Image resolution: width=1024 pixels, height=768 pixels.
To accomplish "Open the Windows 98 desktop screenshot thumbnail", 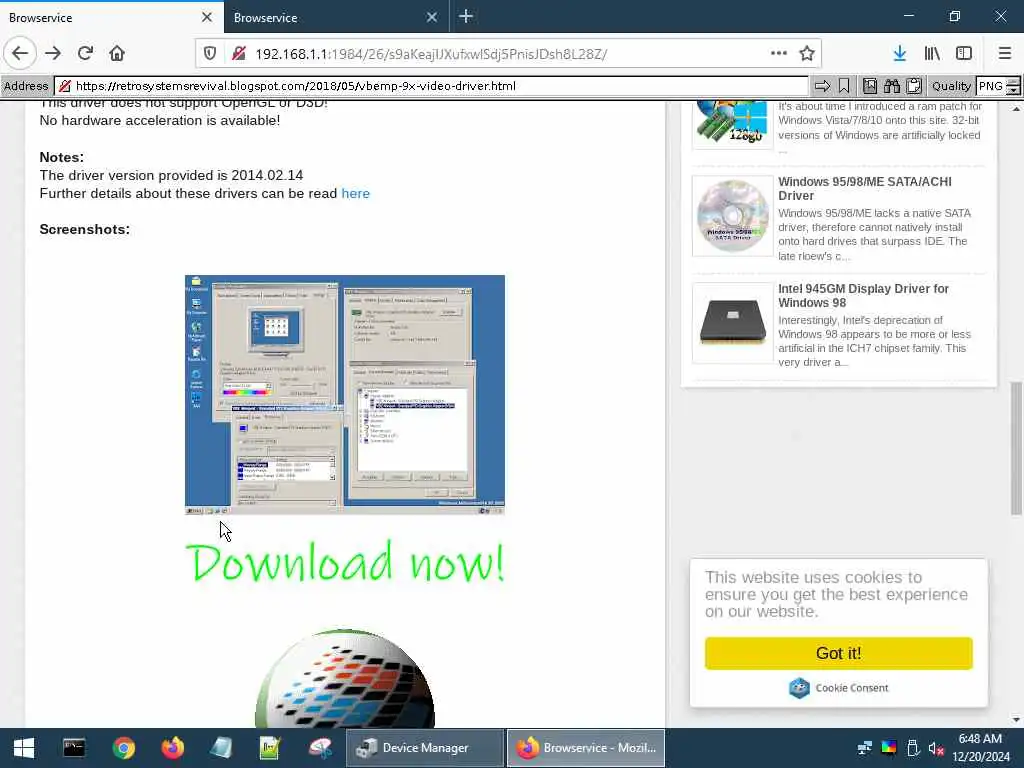I will click(345, 394).
